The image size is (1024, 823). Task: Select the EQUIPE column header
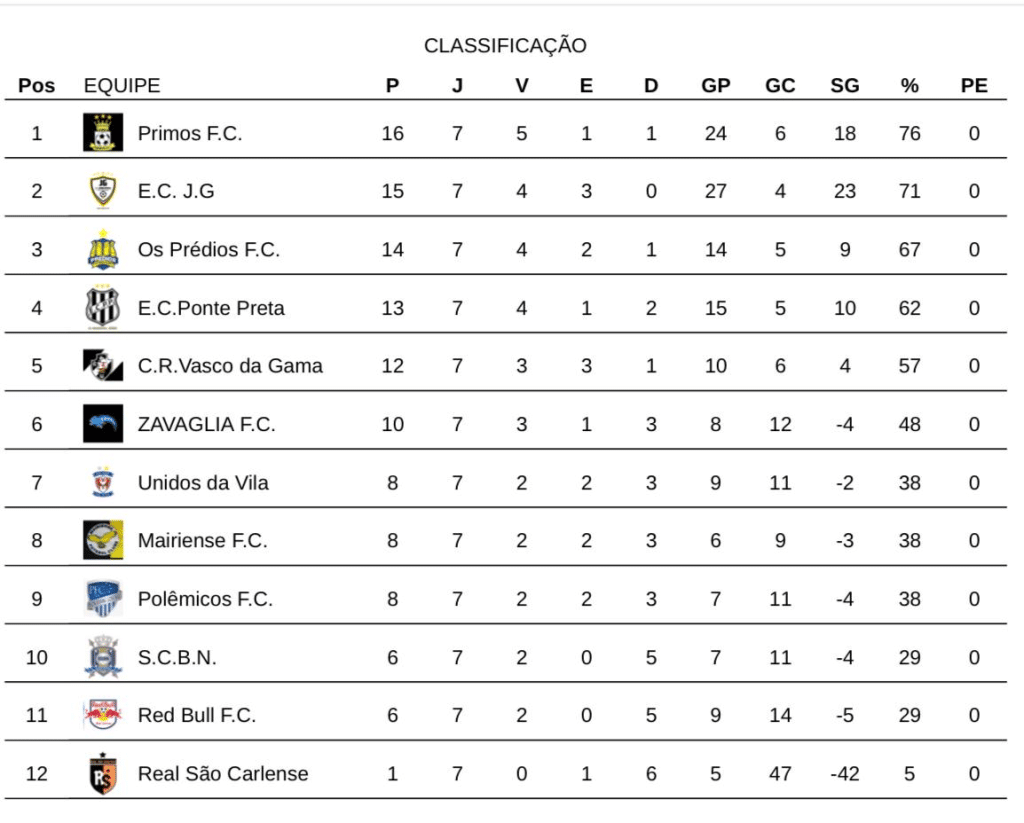[x=121, y=86]
